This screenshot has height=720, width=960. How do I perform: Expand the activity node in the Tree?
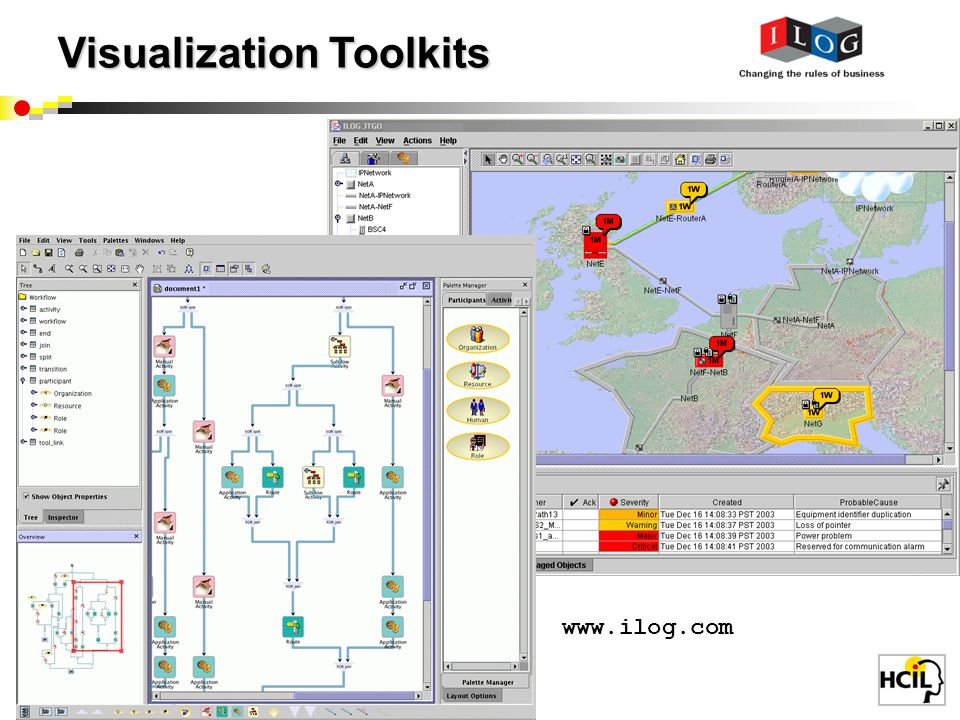(24, 309)
